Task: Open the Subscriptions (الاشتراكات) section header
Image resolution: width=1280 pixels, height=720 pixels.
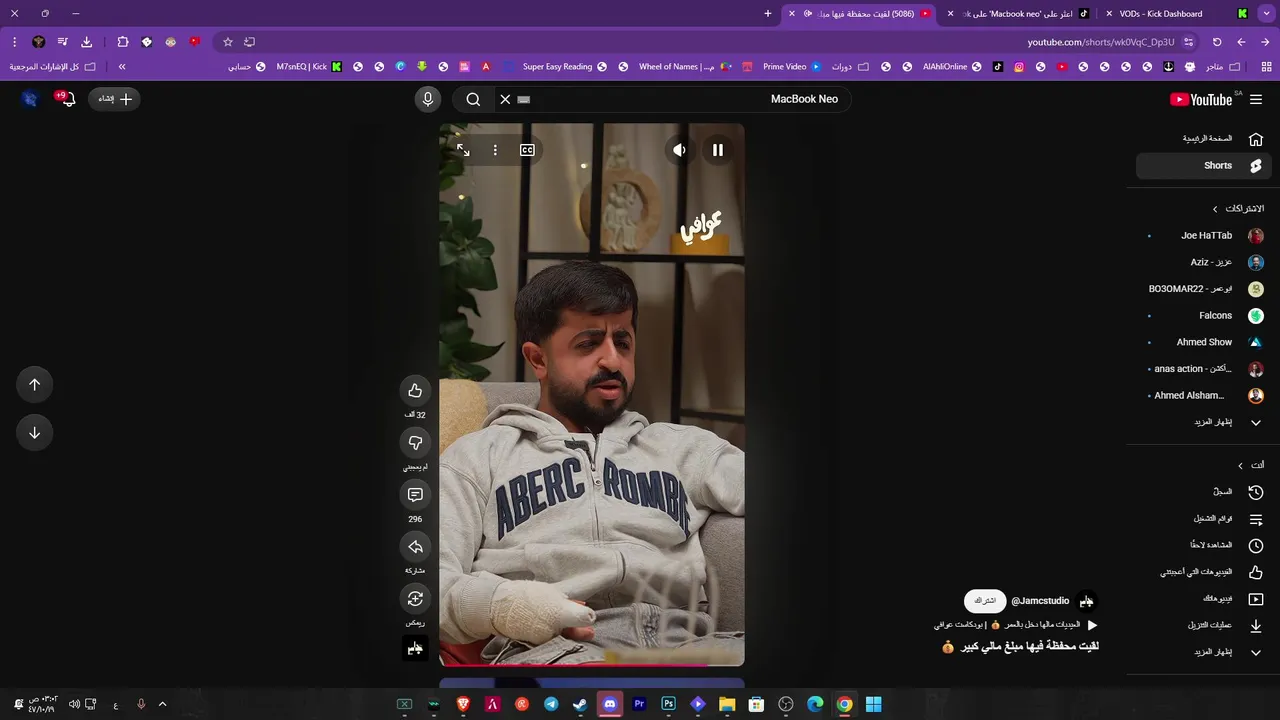Action: click(x=1238, y=209)
